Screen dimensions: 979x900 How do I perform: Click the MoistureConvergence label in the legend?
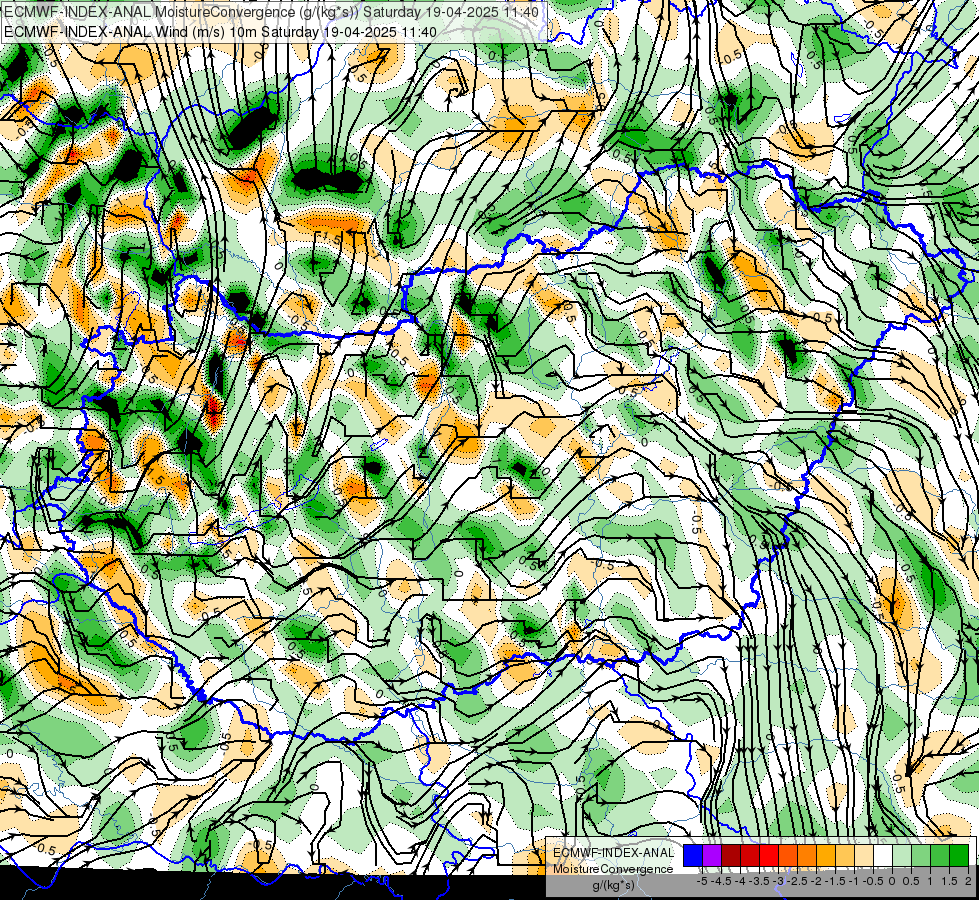[x=613, y=869]
